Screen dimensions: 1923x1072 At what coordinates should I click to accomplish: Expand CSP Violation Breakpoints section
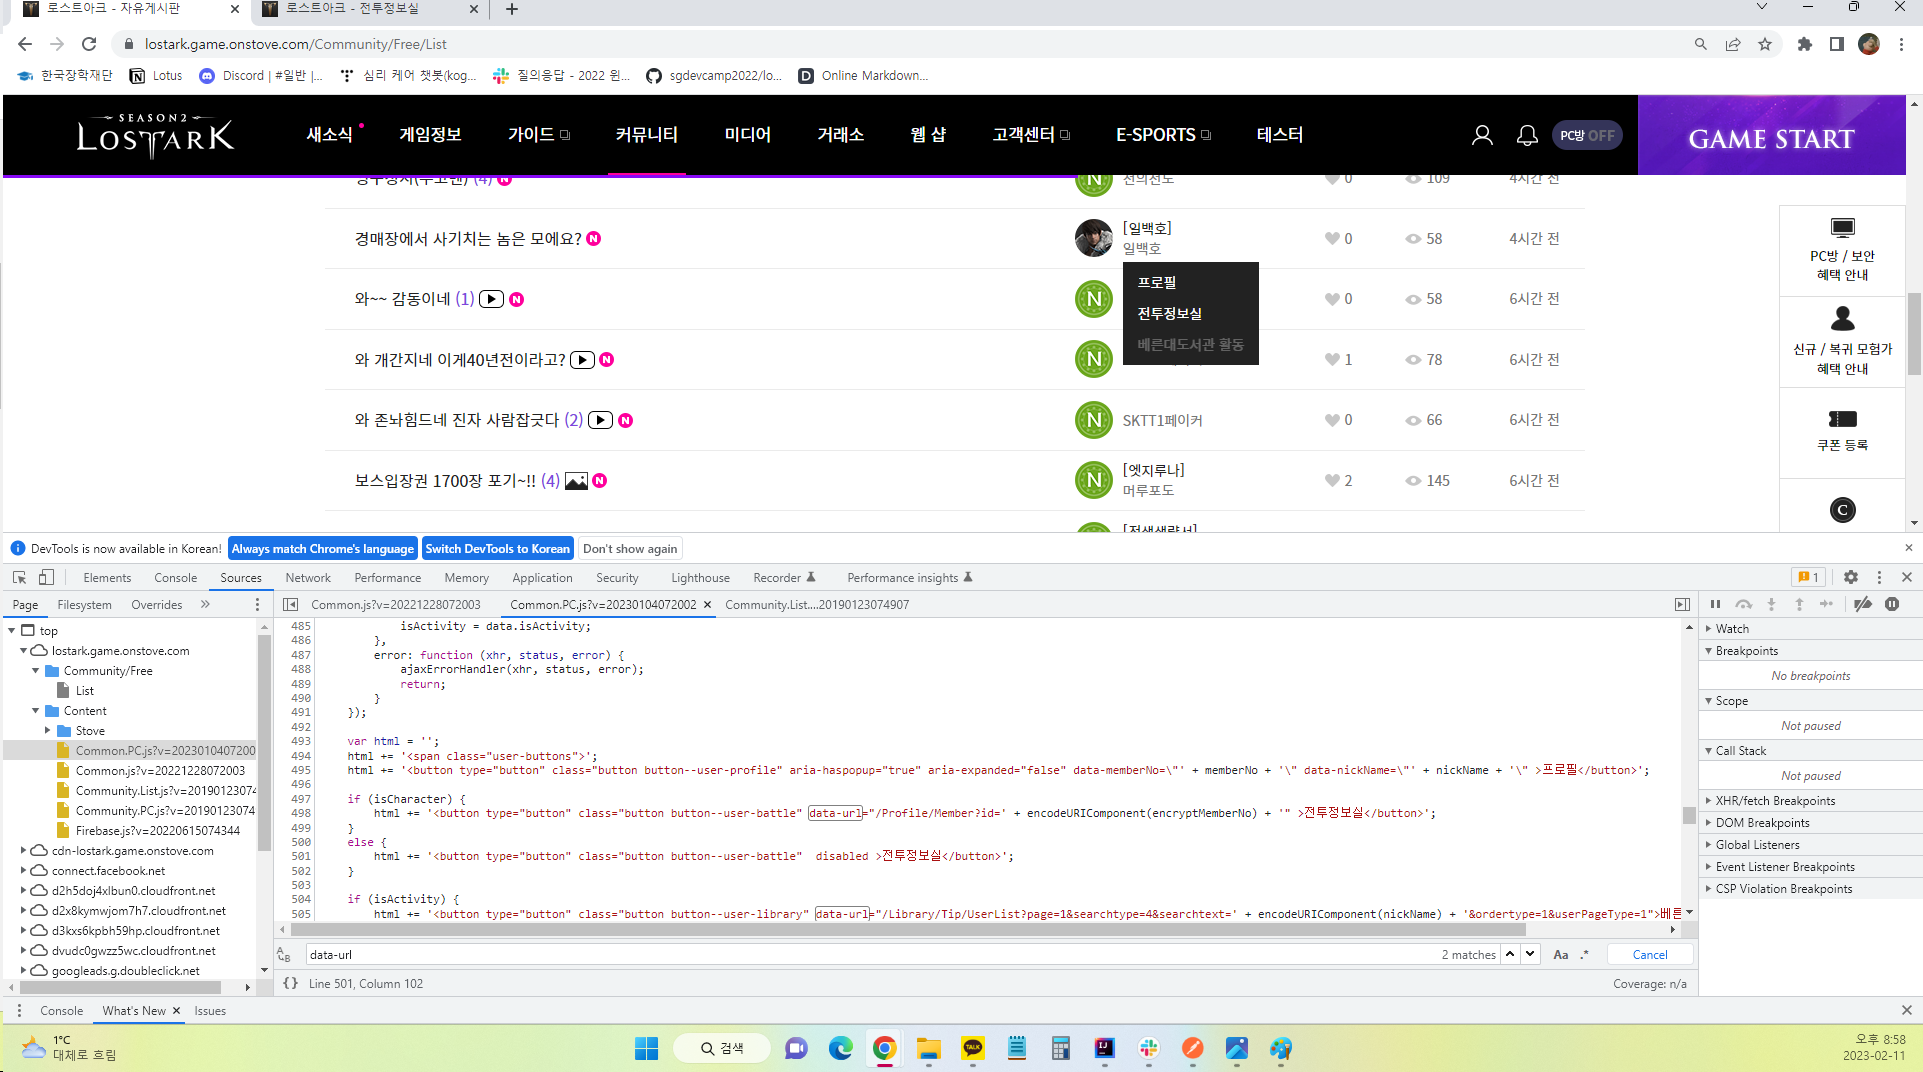pyautogui.click(x=1811, y=888)
